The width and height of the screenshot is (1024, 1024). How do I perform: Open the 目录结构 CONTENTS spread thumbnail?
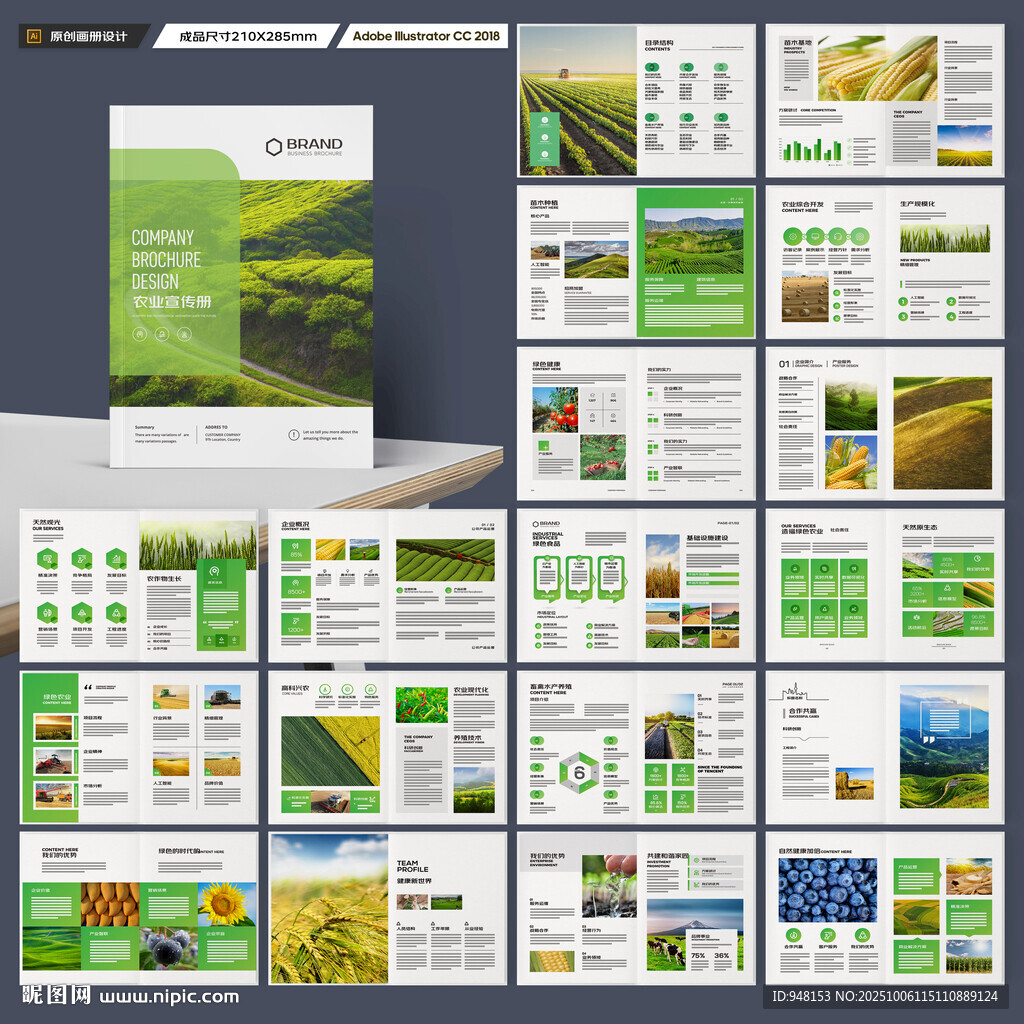pos(636,101)
